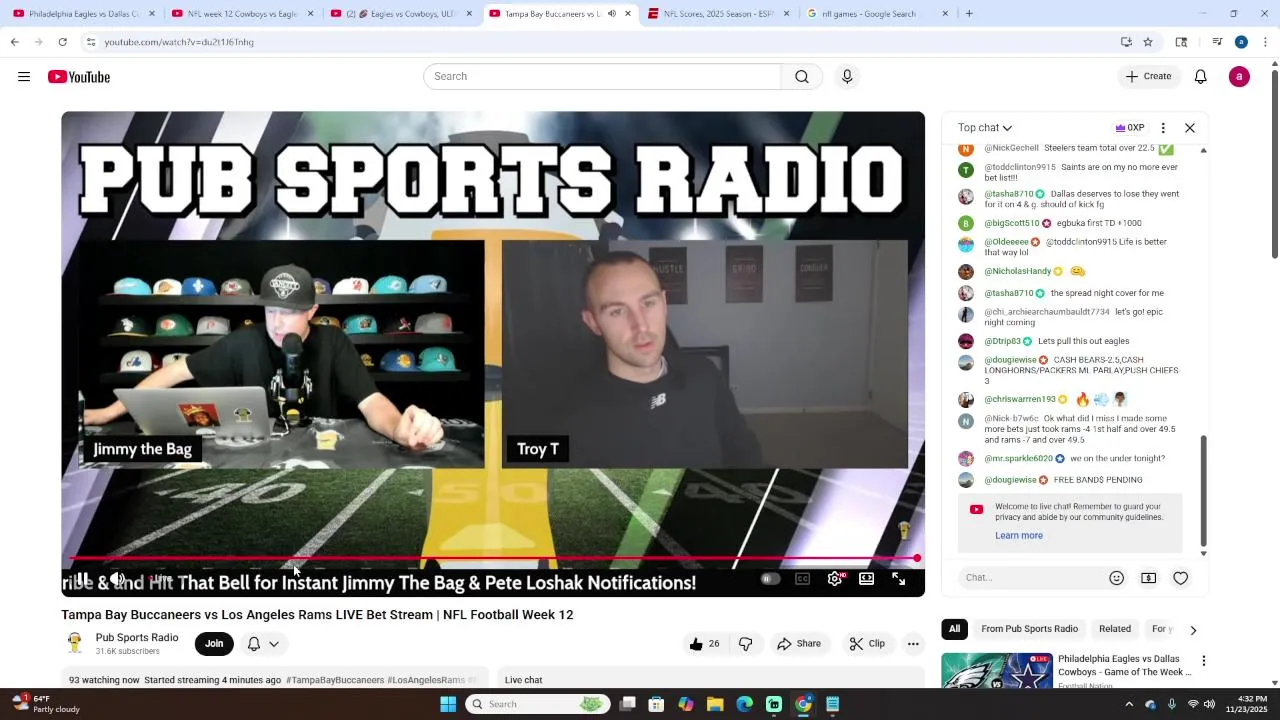Open a new browser tab
1280x720 pixels.
click(x=969, y=14)
